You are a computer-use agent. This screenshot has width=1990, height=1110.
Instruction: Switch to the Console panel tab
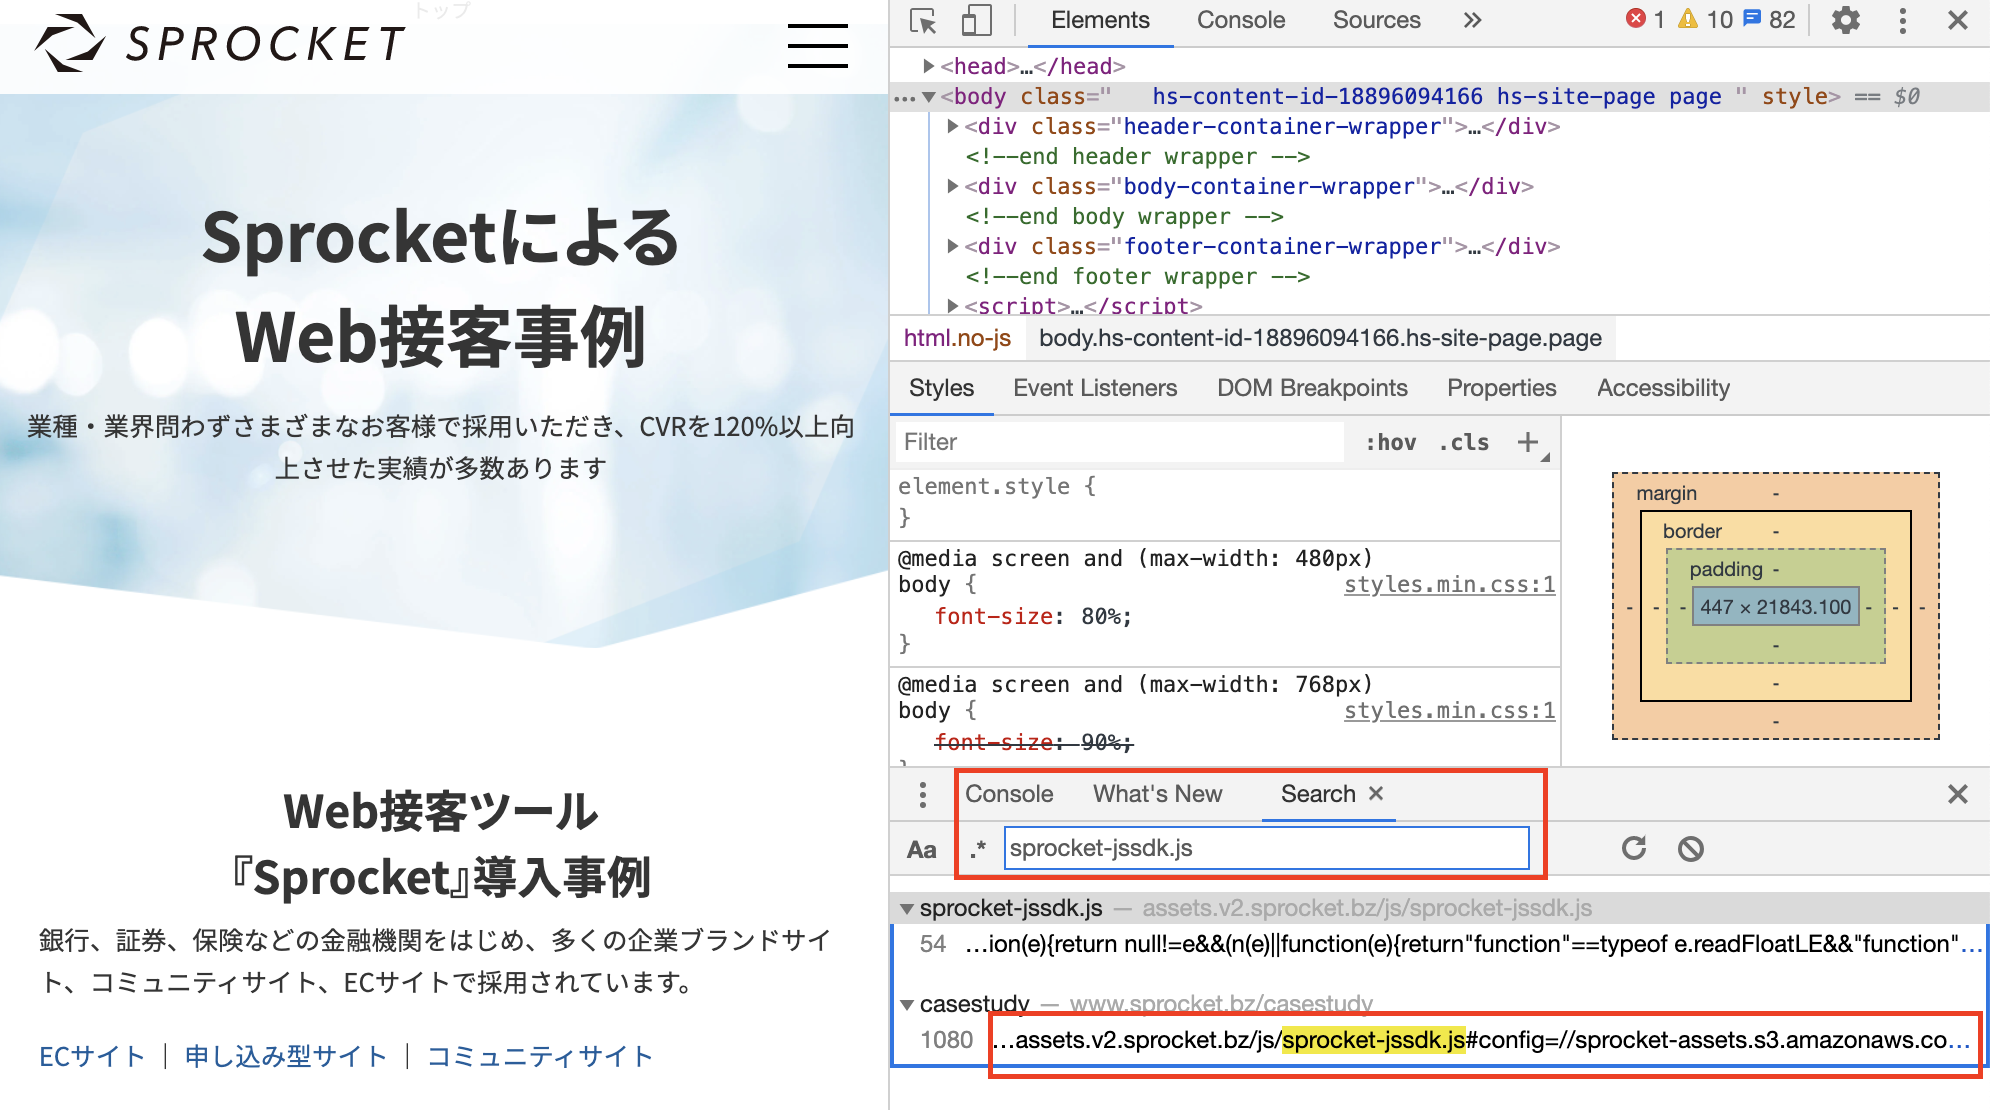(1241, 20)
